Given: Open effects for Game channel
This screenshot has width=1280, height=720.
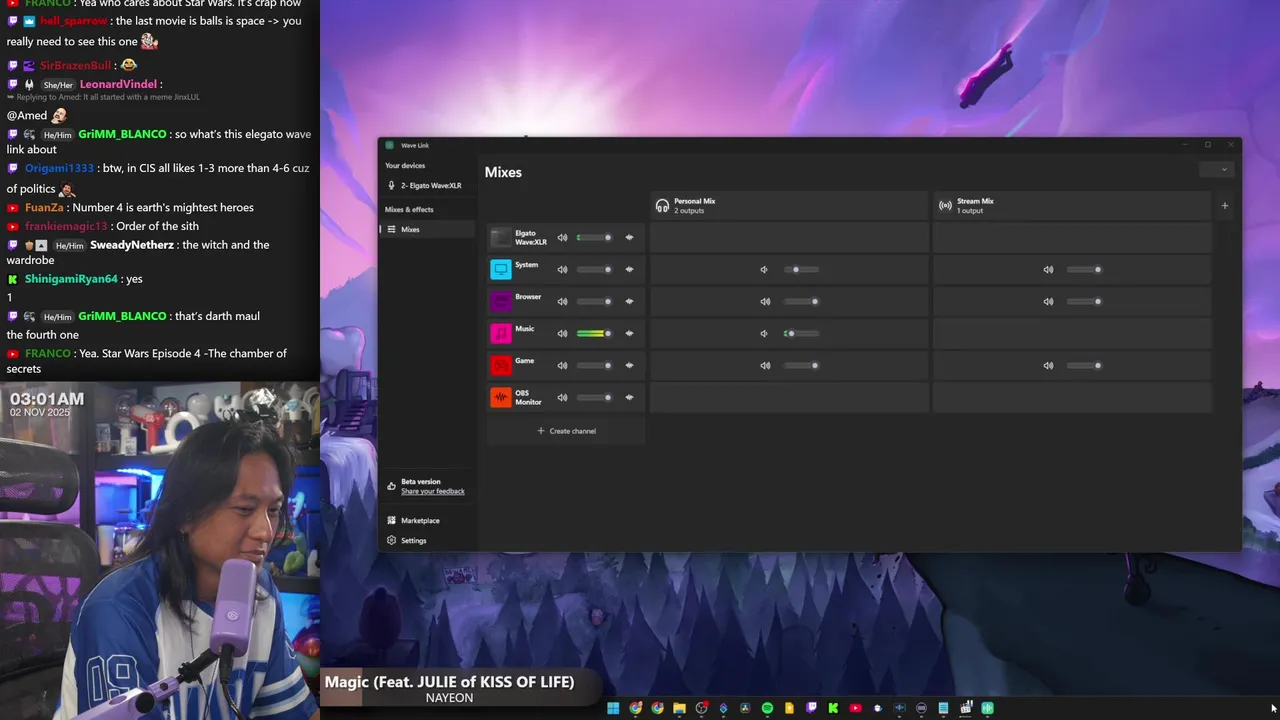Looking at the screenshot, I should pos(629,365).
